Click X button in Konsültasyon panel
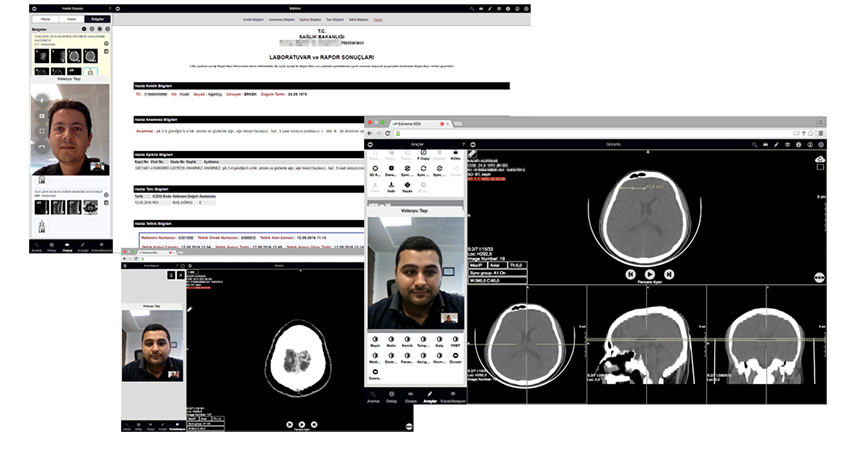 [x=181, y=275]
